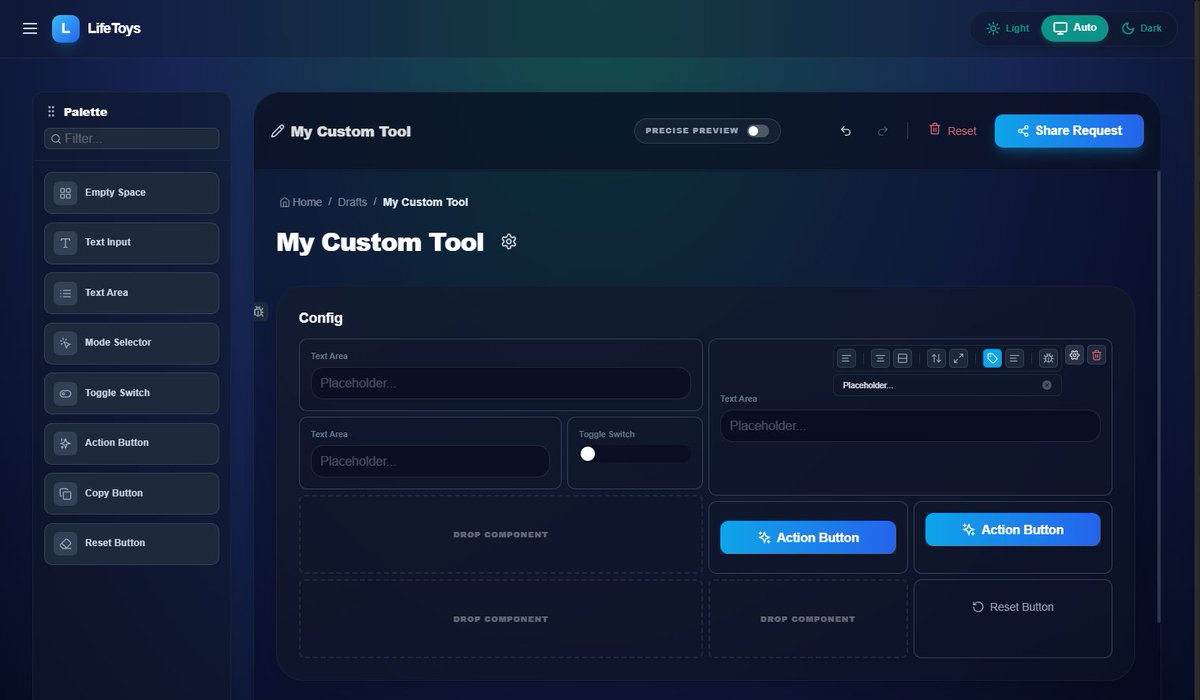Open the component settings gear icon
This screenshot has height=700, width=1200.
(1075, 355)
